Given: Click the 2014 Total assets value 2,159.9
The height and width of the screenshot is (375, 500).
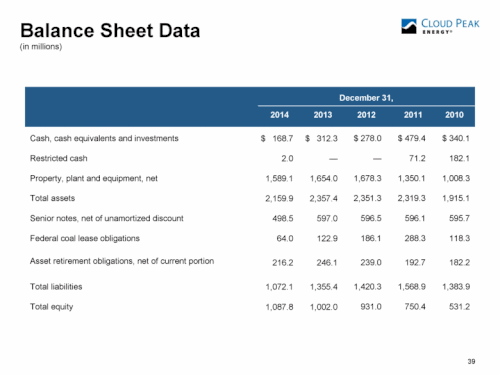Looking at the screenshot, I should pos(279,199).
